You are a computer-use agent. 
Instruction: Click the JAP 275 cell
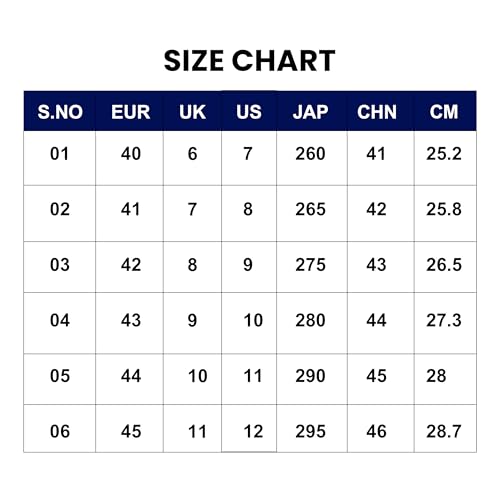coord(310,265)
